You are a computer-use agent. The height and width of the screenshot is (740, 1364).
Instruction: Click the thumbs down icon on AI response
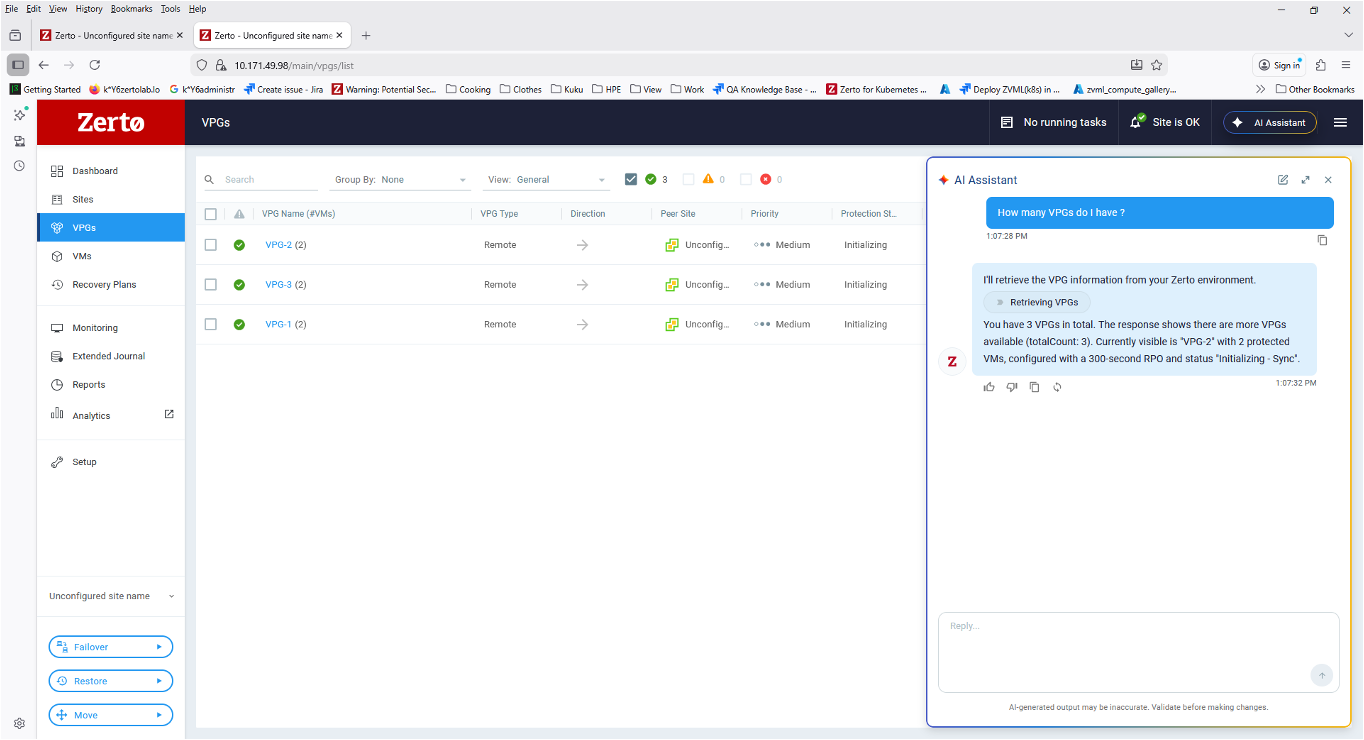click(x=1012, y=387)
